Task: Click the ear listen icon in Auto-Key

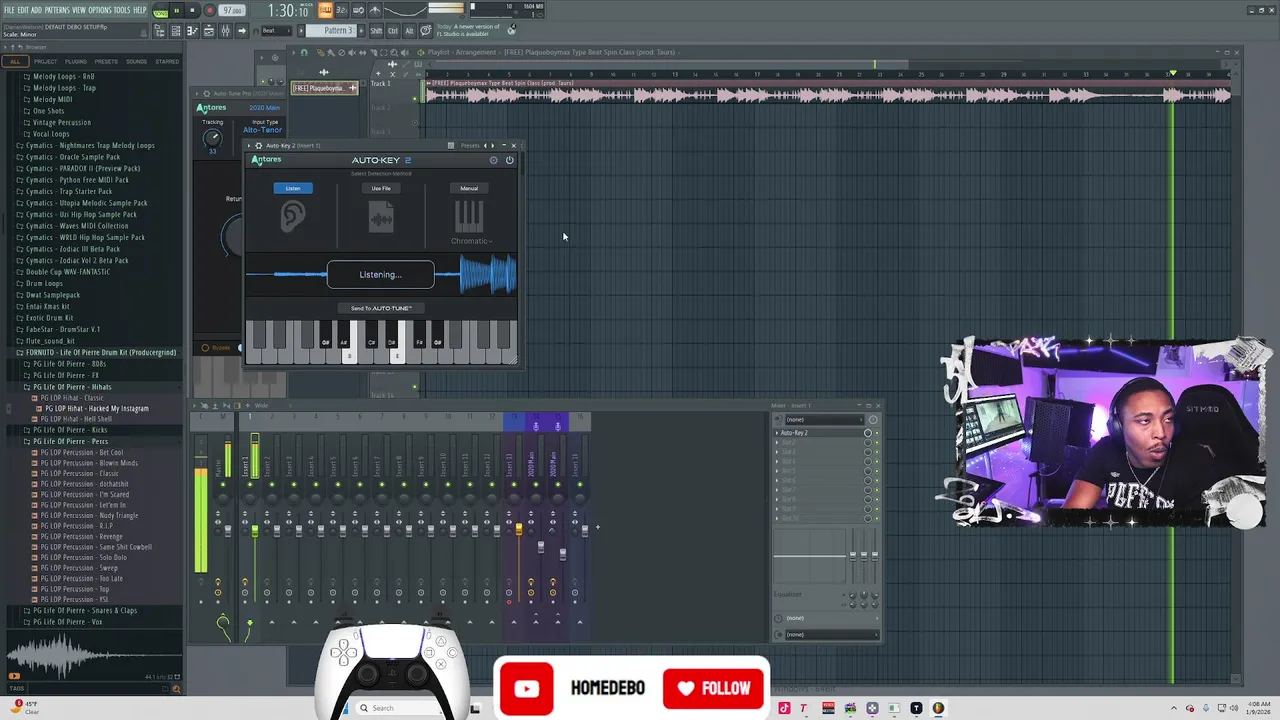Action: (x=293, y=217)
